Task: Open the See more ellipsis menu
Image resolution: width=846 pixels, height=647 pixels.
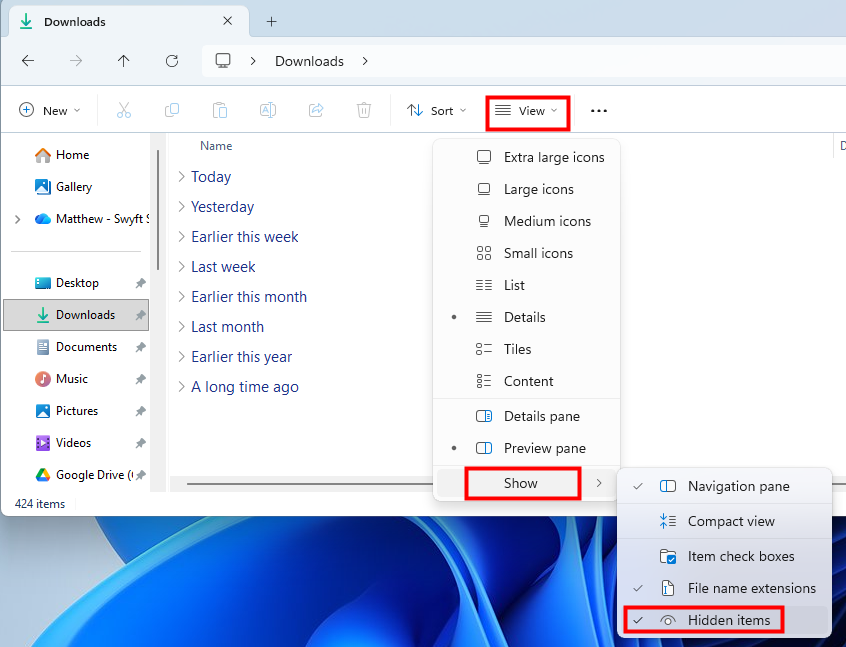Action: tap(598, 111)
